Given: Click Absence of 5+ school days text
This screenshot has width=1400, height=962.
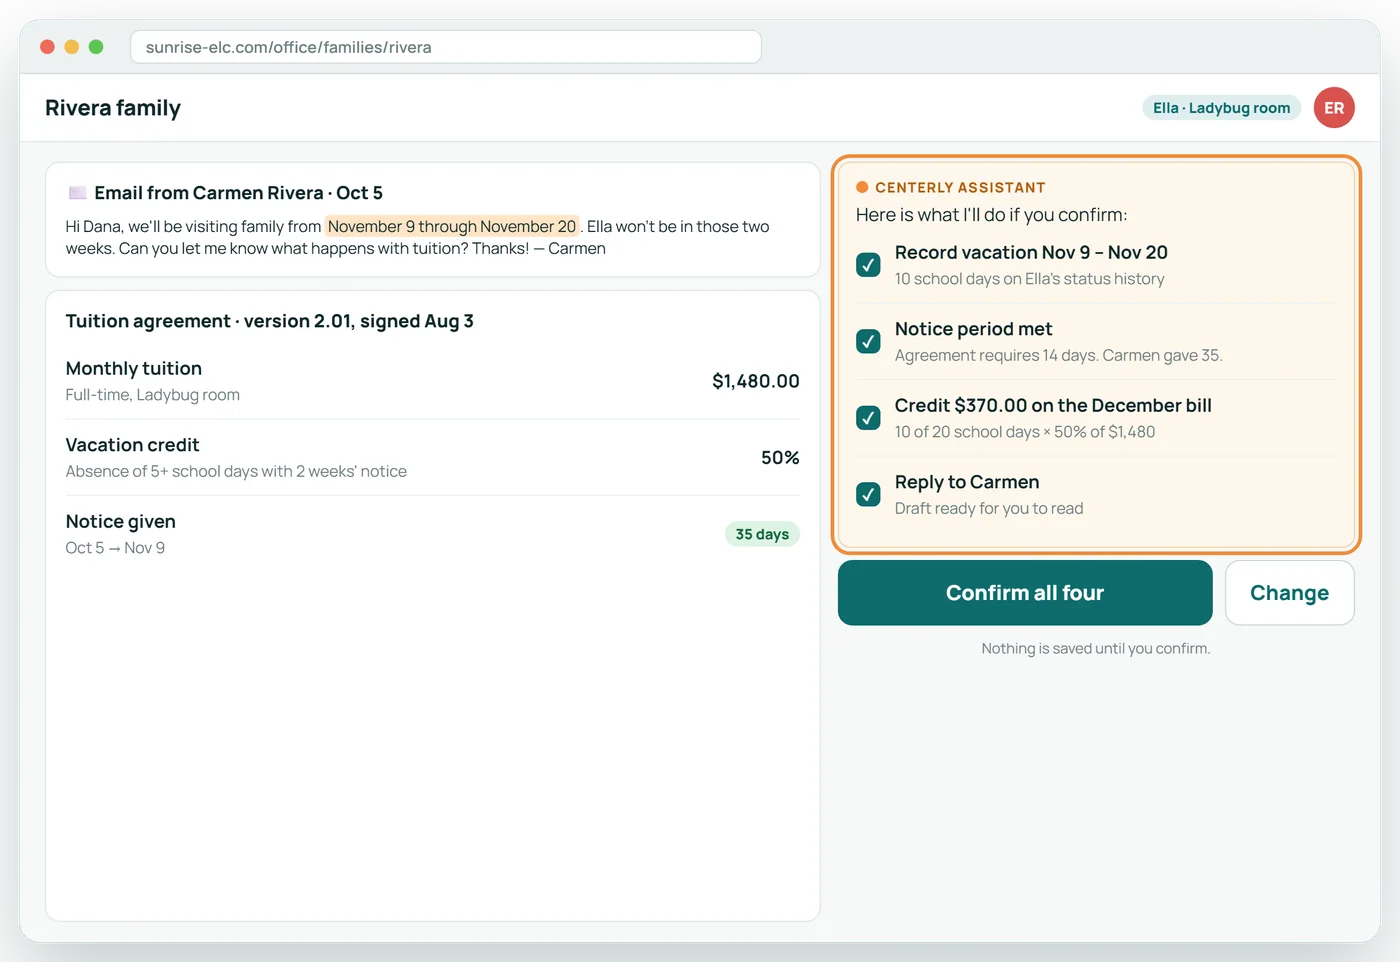Looking at the screenshot, I should pos(236,471).
